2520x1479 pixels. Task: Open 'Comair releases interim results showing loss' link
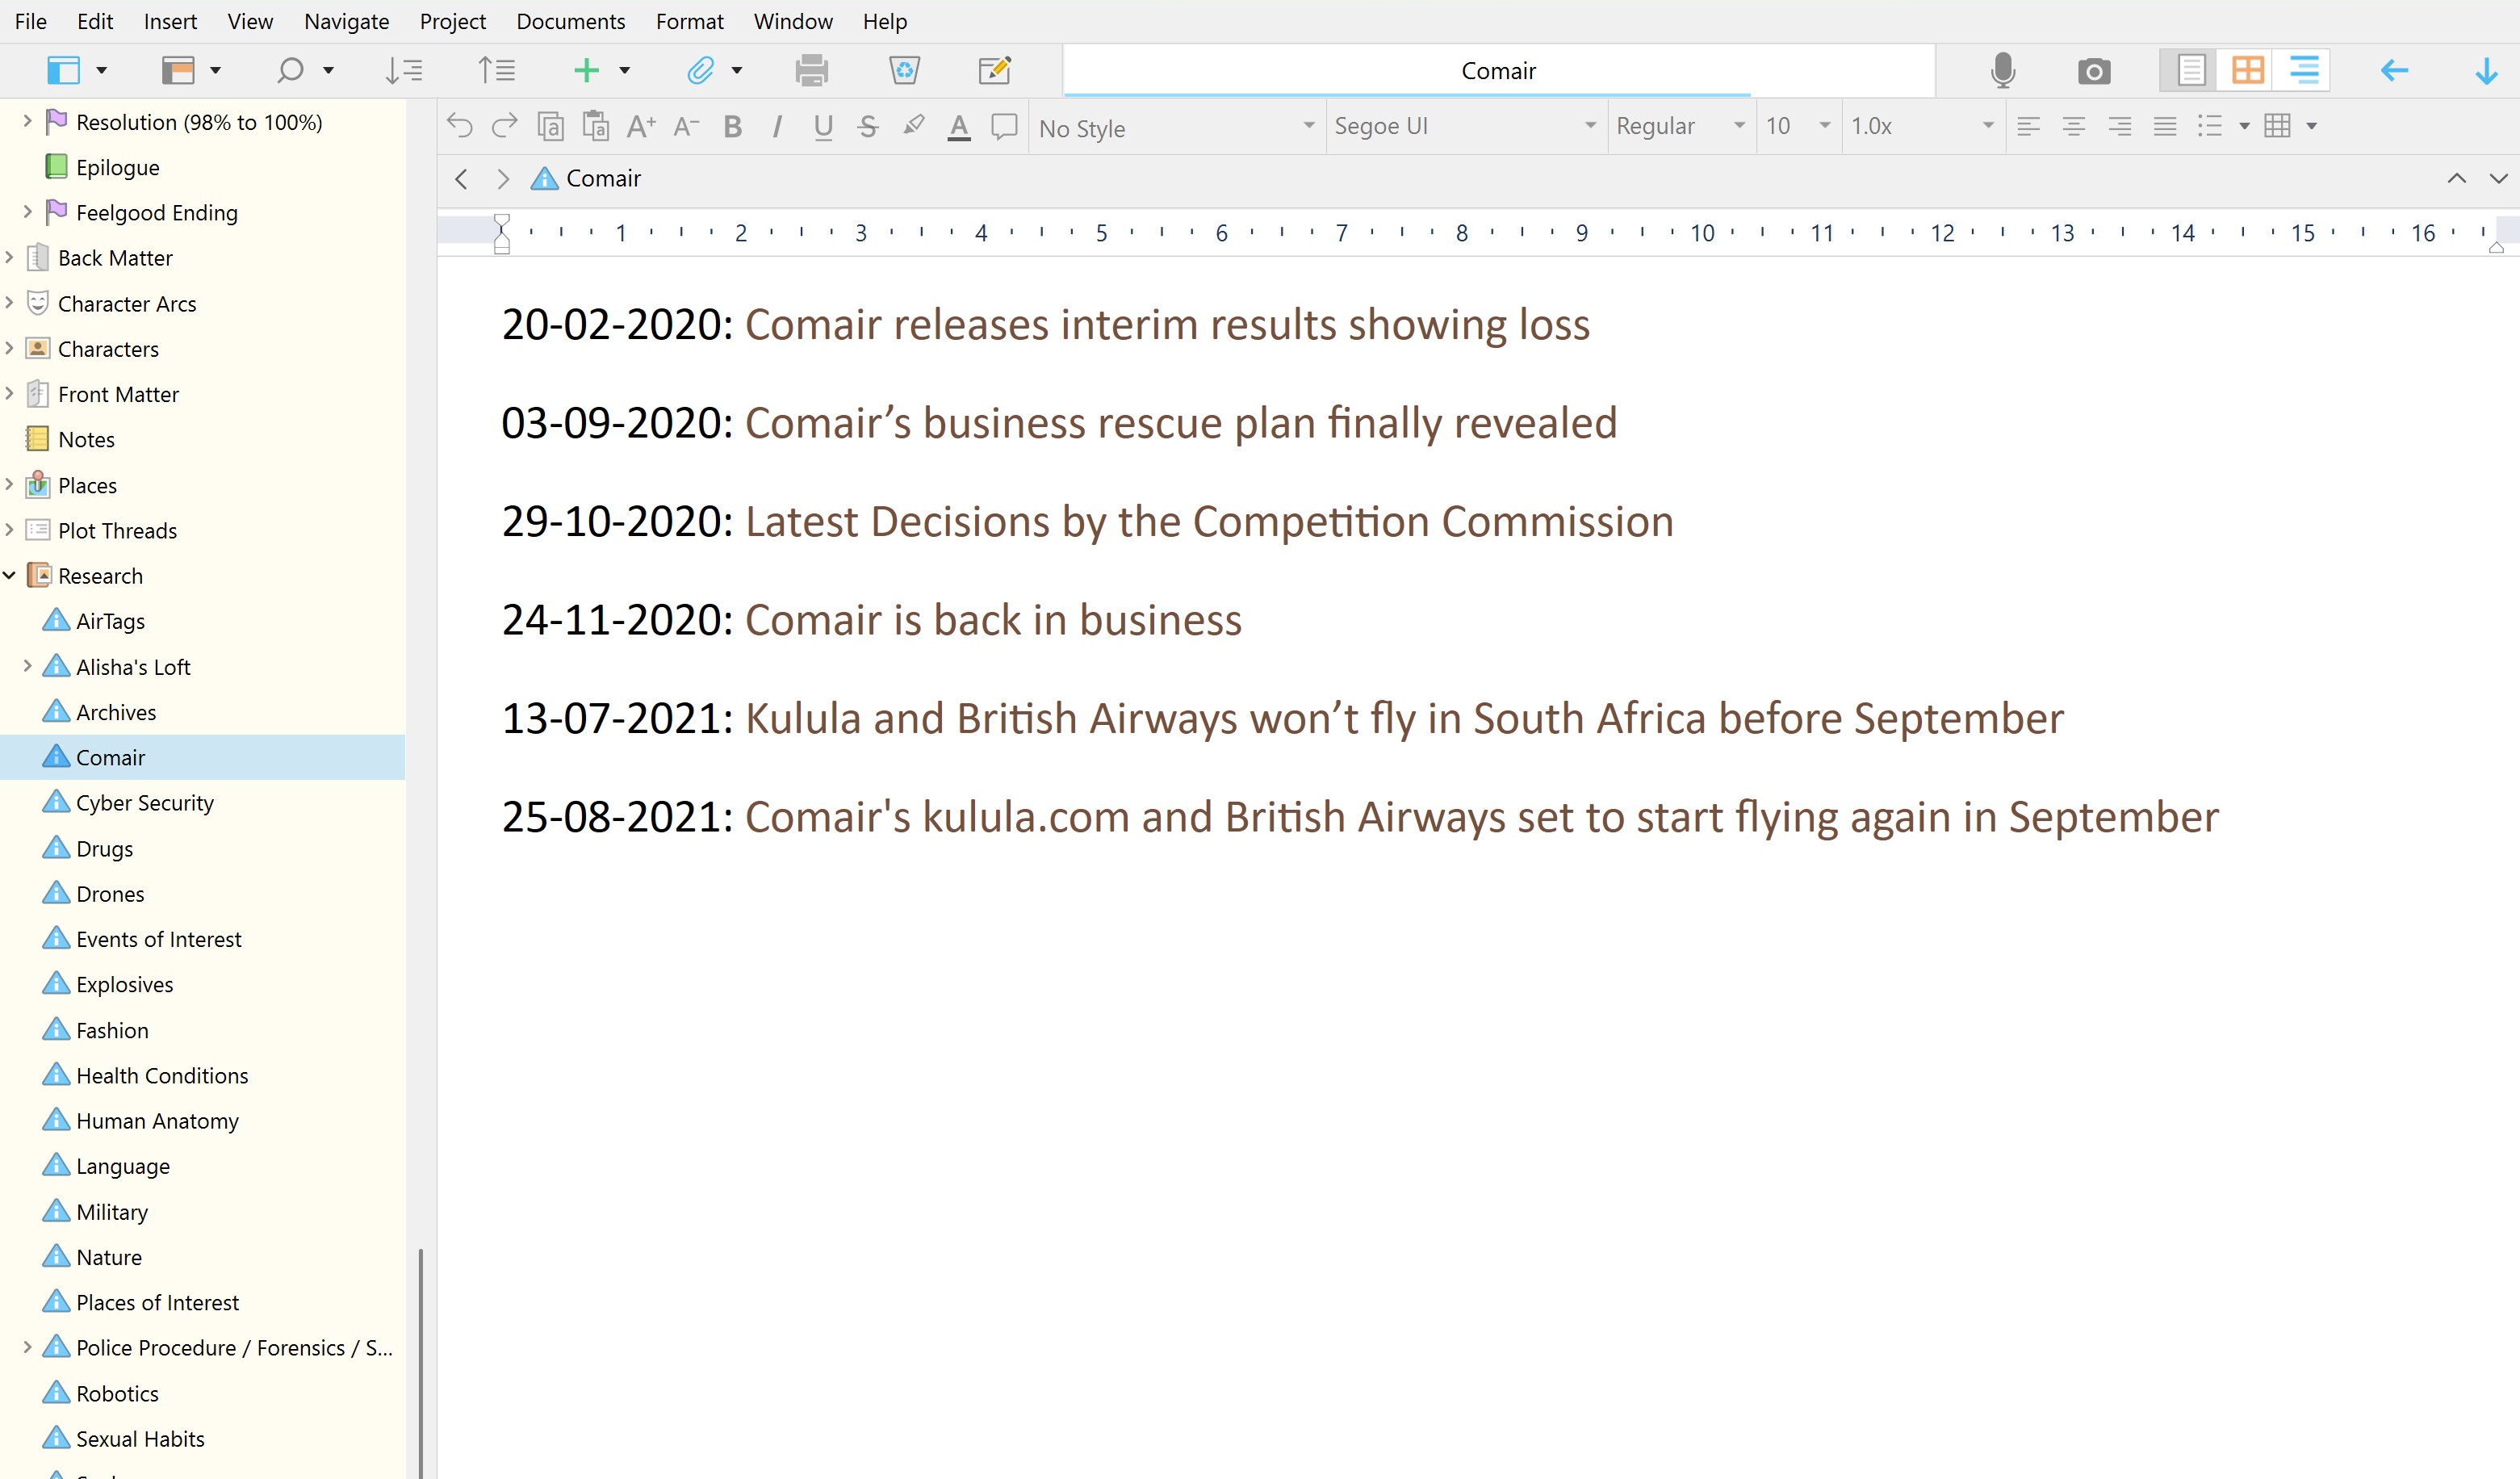coord(1167,325)
